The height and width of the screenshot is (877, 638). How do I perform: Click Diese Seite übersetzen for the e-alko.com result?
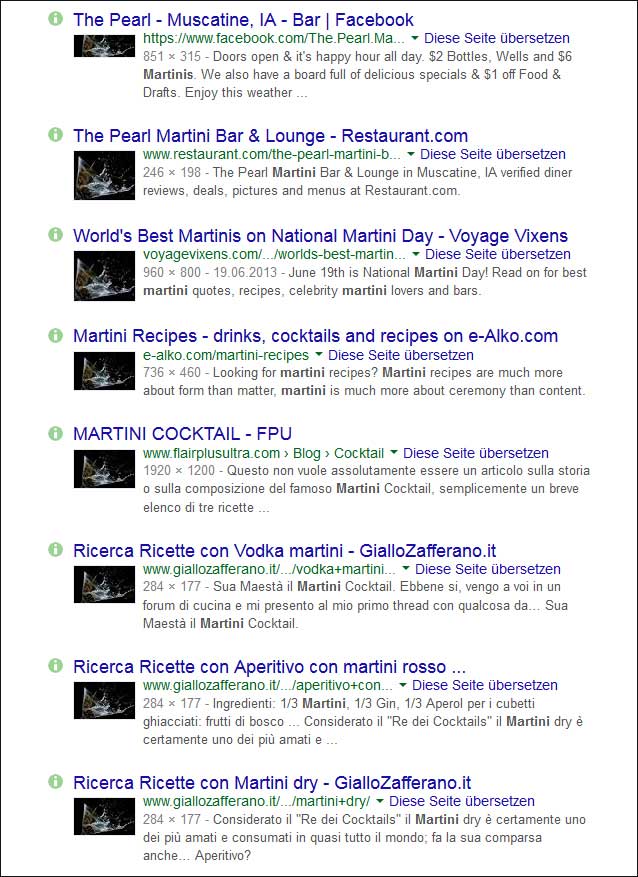pos(401,355)
